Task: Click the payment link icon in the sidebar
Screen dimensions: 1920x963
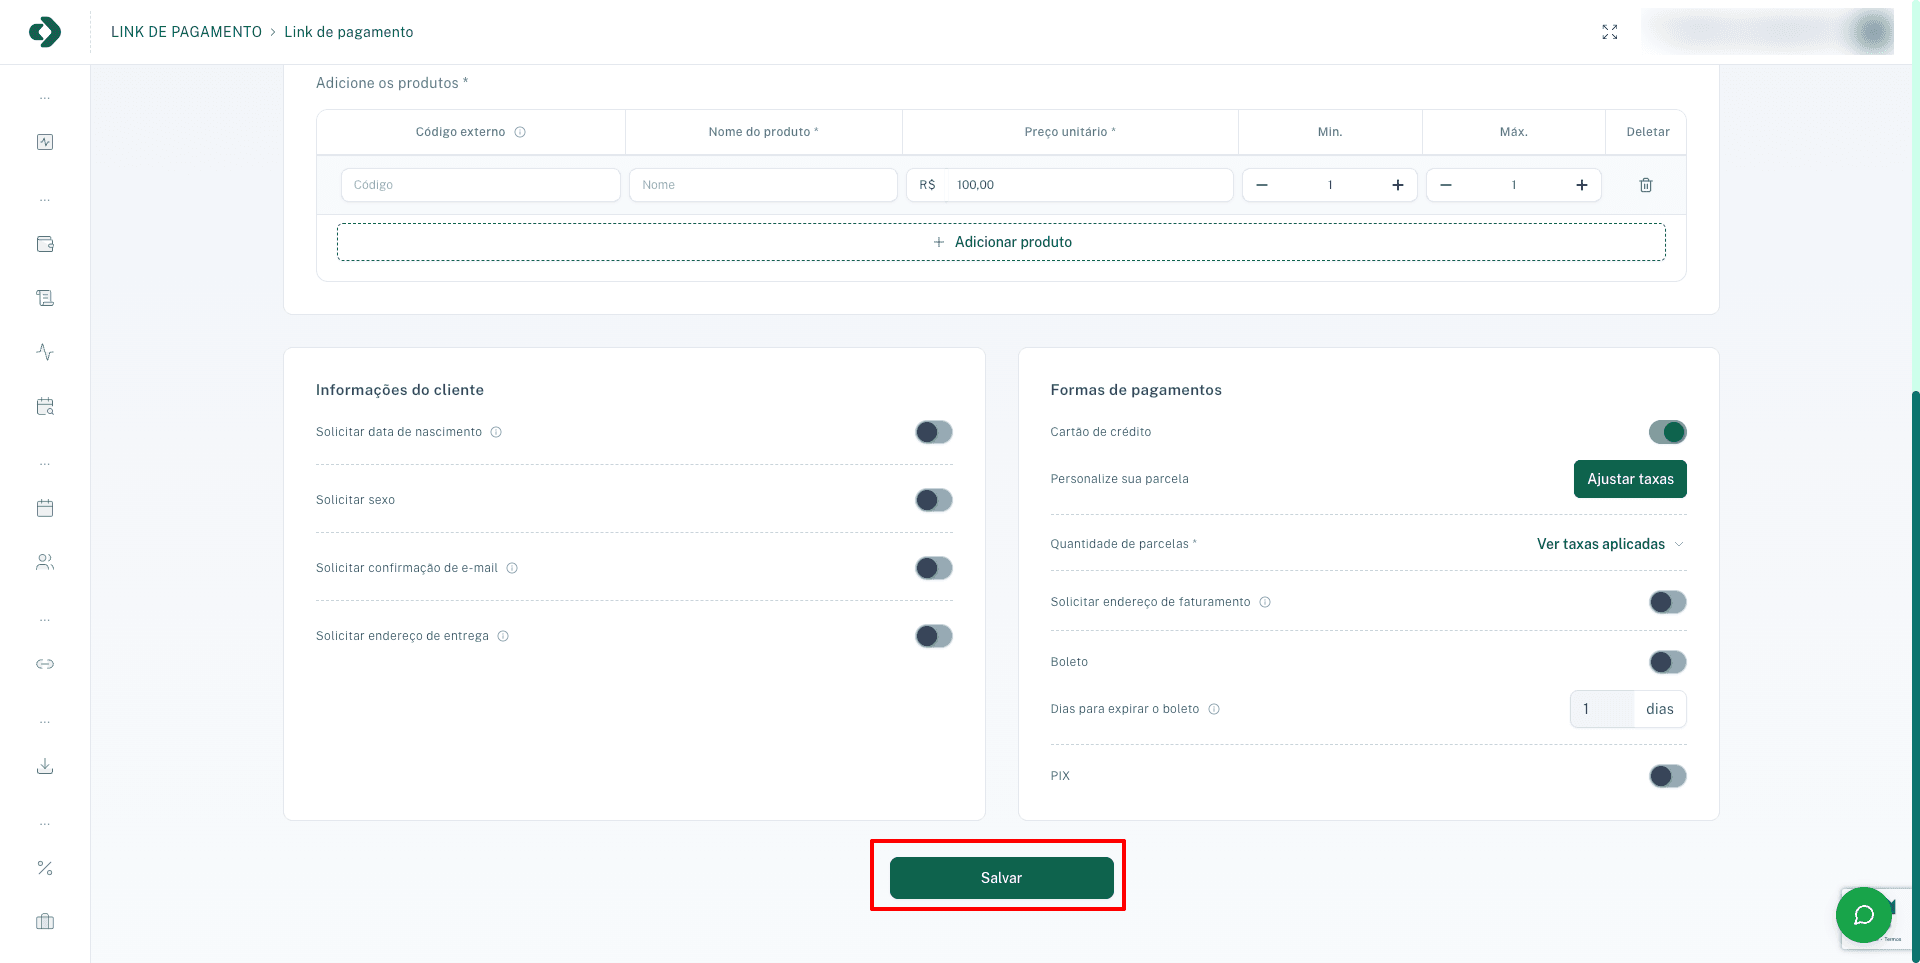Action: pyautogui.click(x=45, y=664)
